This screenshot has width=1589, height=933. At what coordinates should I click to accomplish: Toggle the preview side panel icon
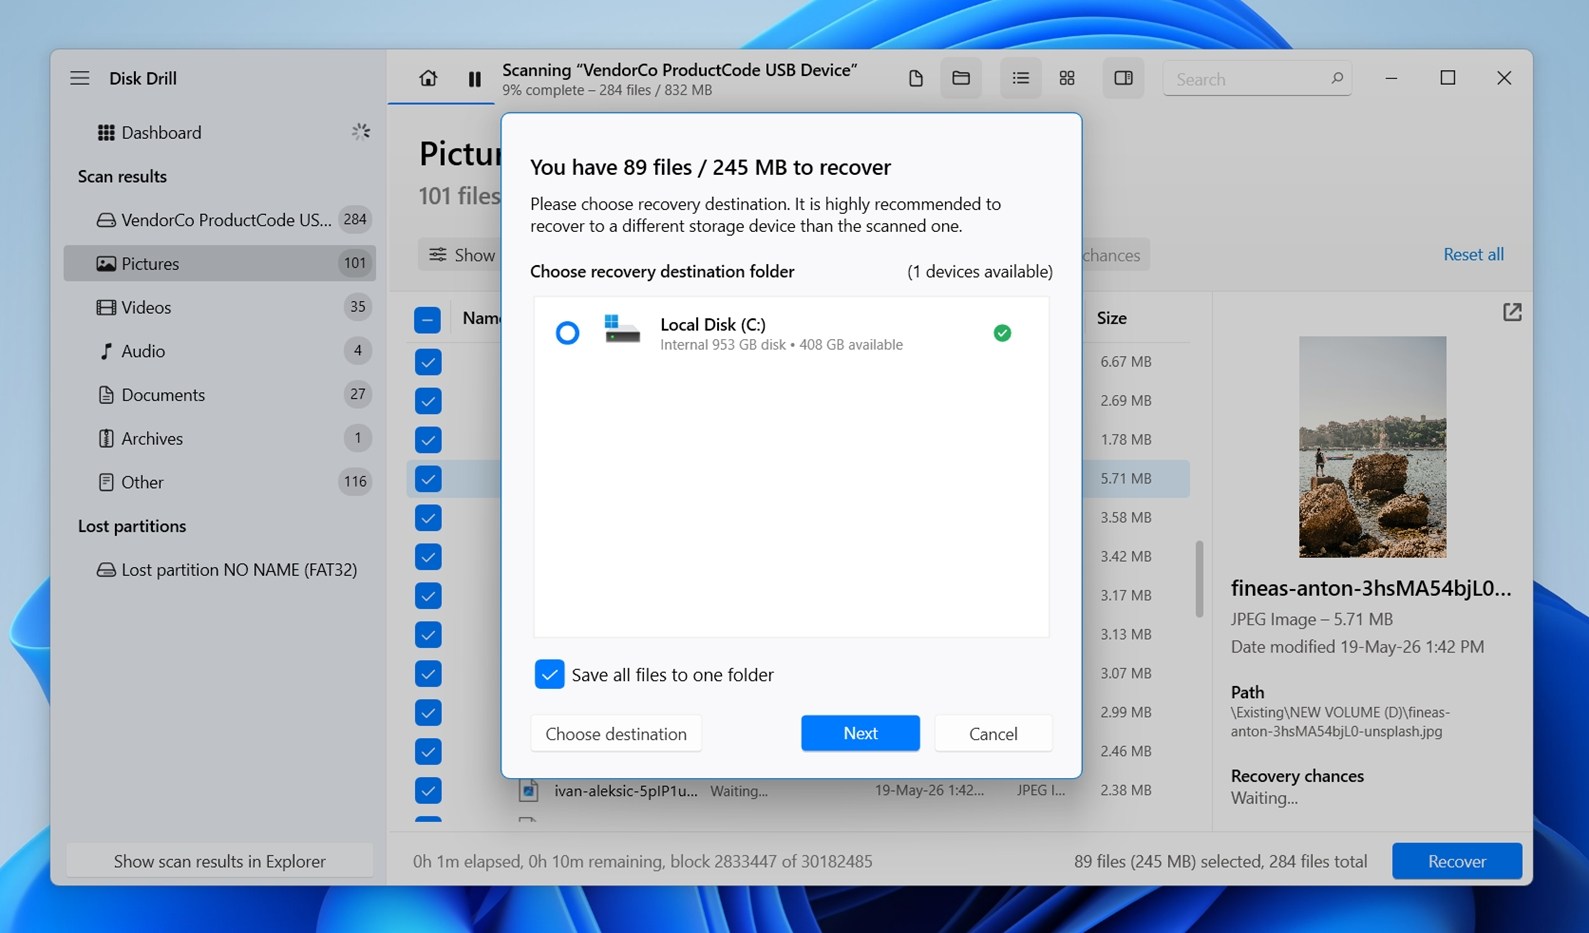click(x=1123, y=78)
